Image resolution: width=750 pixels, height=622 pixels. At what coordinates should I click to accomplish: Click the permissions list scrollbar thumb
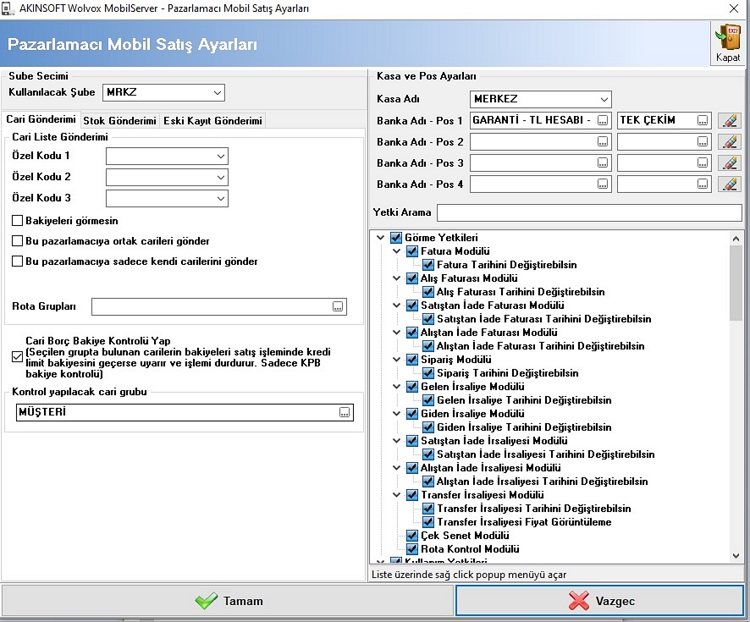[736, 282]
